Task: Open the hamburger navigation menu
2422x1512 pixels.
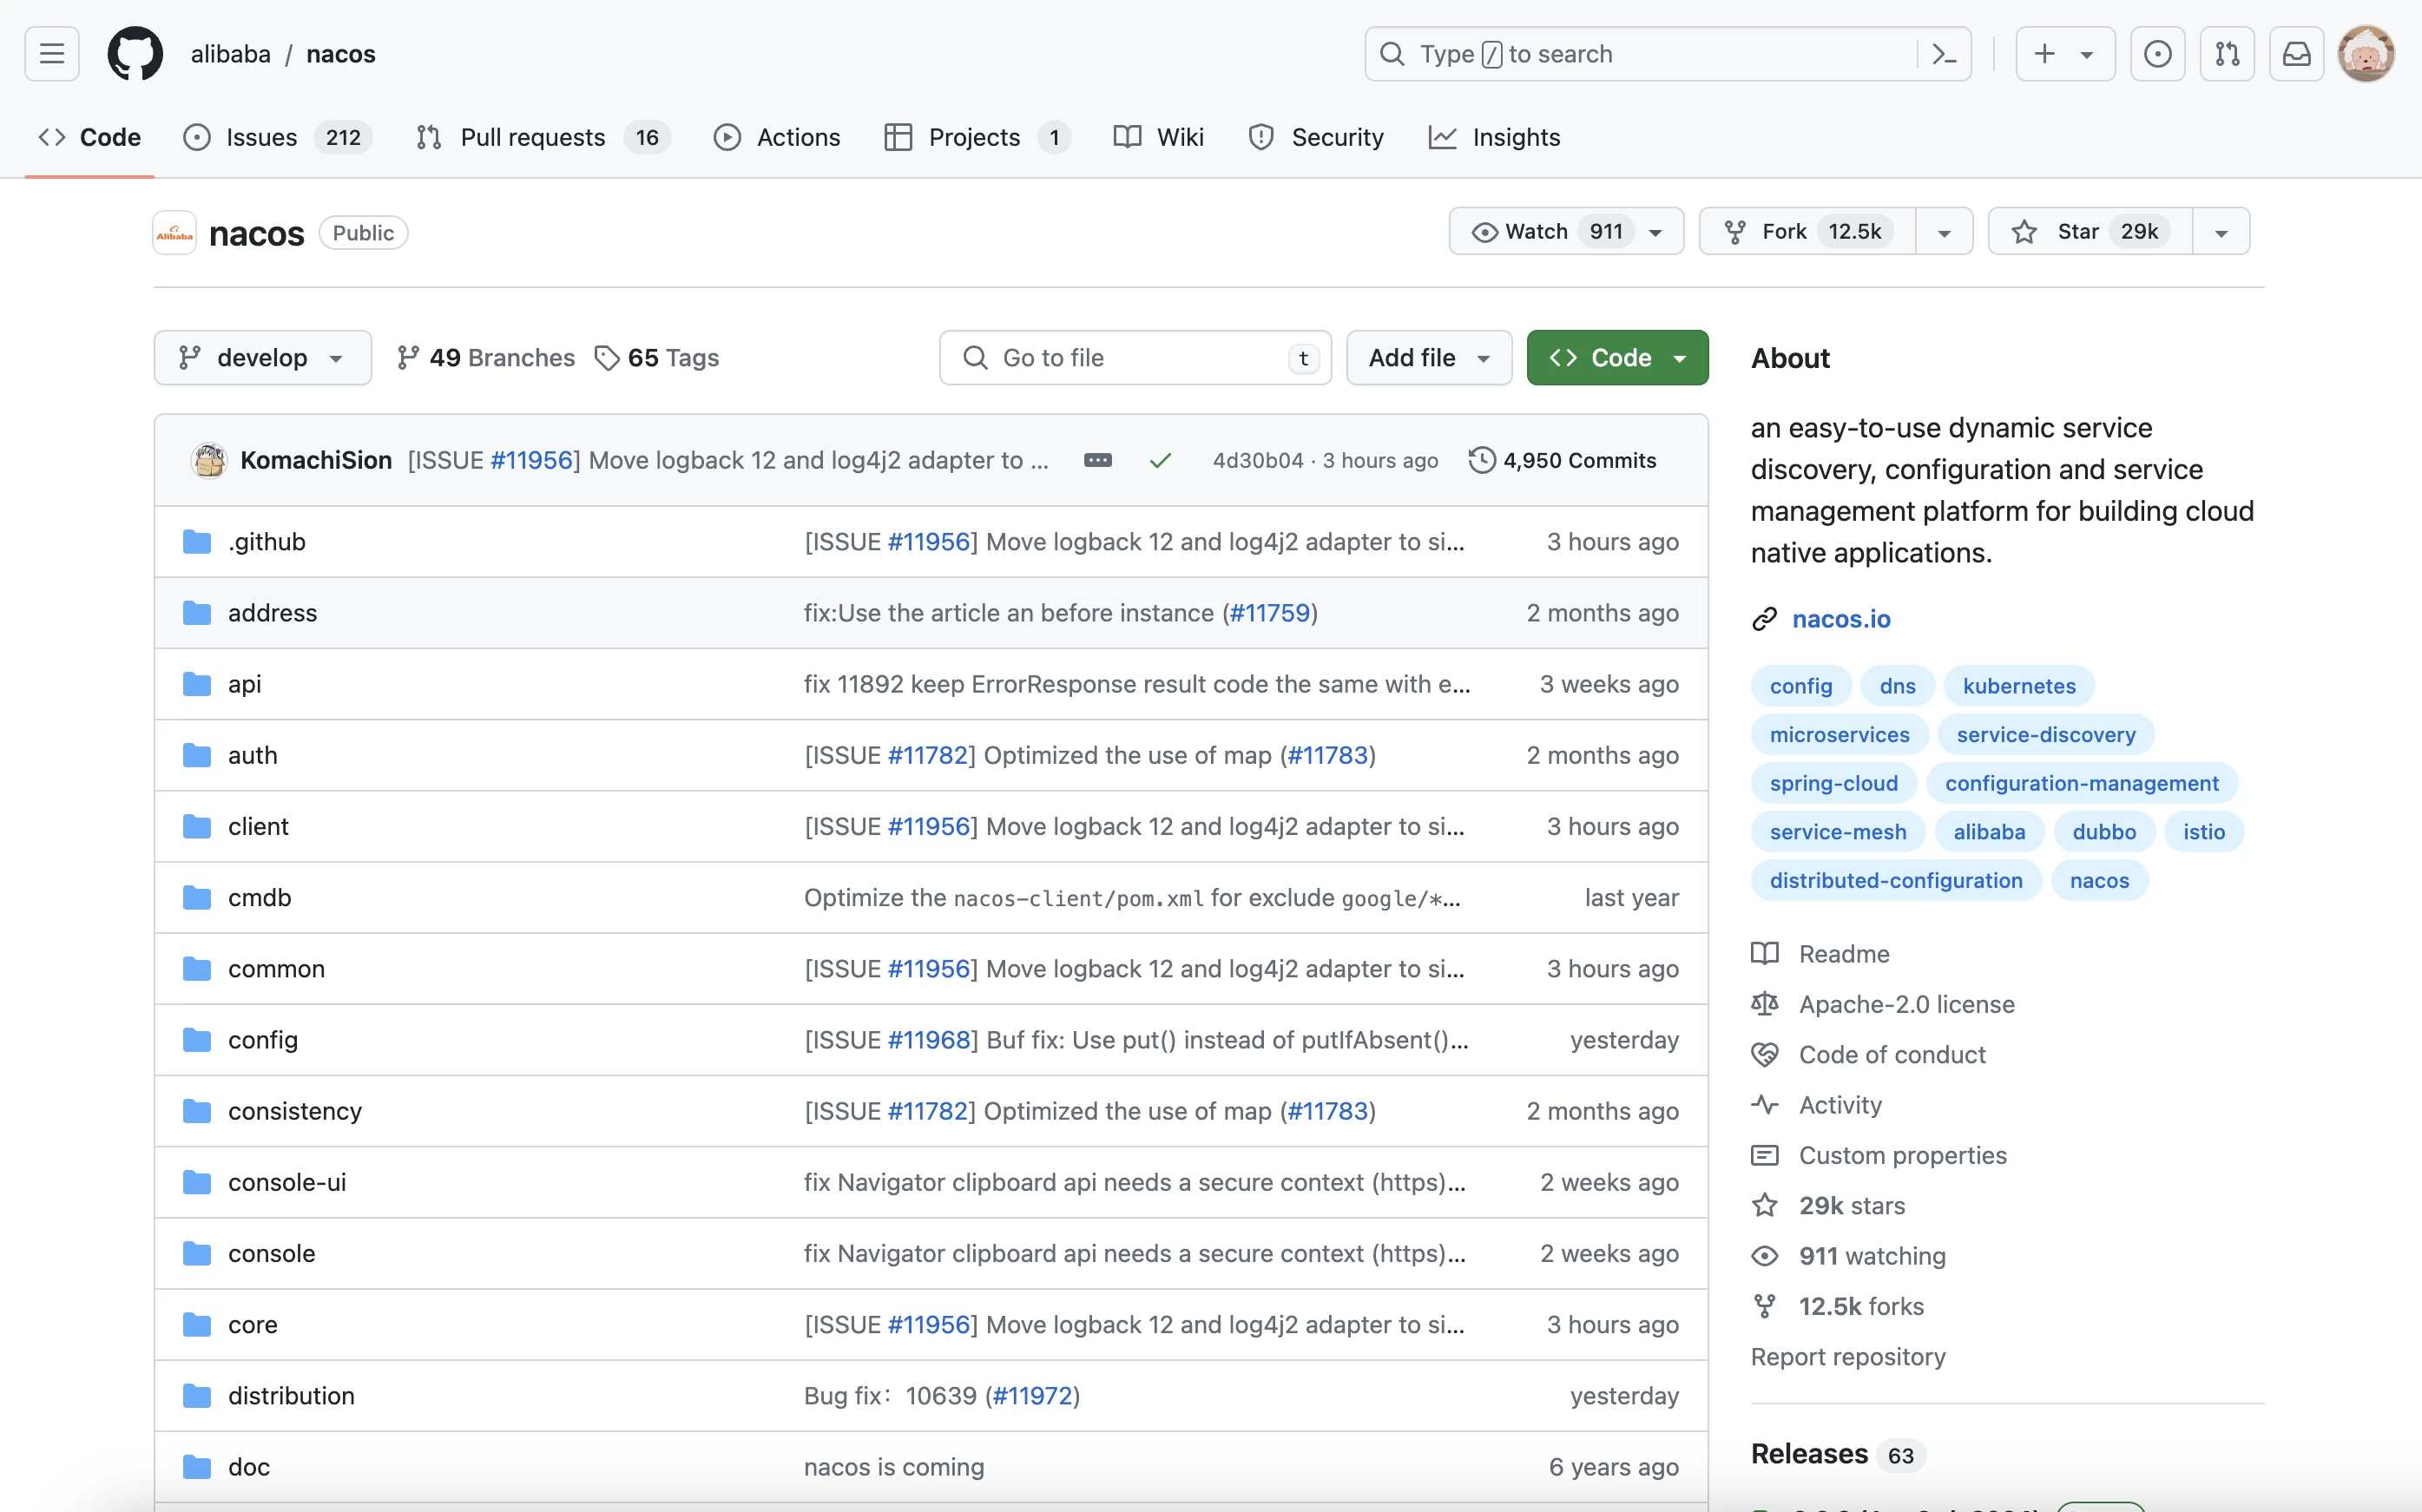Action: 52,54
